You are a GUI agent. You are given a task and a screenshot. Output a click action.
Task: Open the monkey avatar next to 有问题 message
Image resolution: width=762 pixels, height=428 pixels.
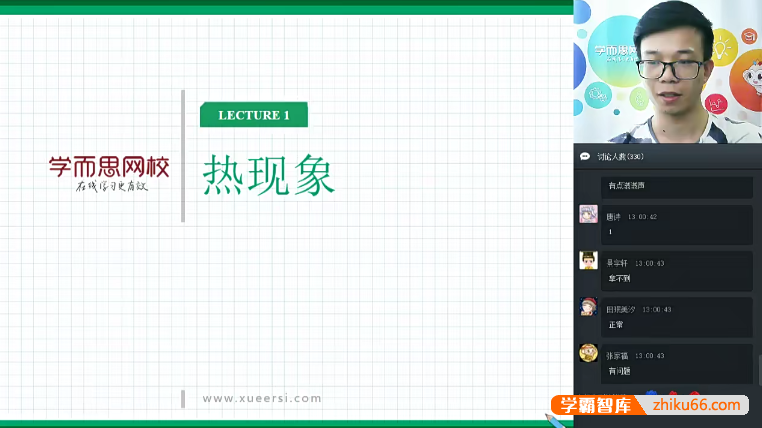(588, 353)
